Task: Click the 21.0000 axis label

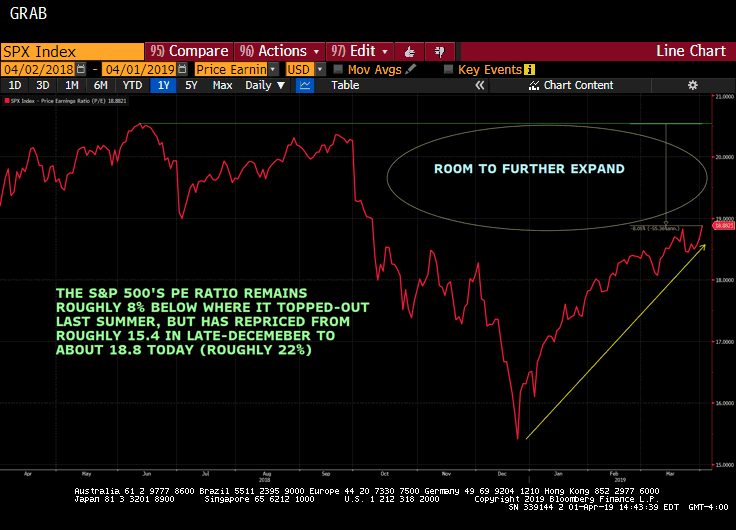Action: click(724, 97)
